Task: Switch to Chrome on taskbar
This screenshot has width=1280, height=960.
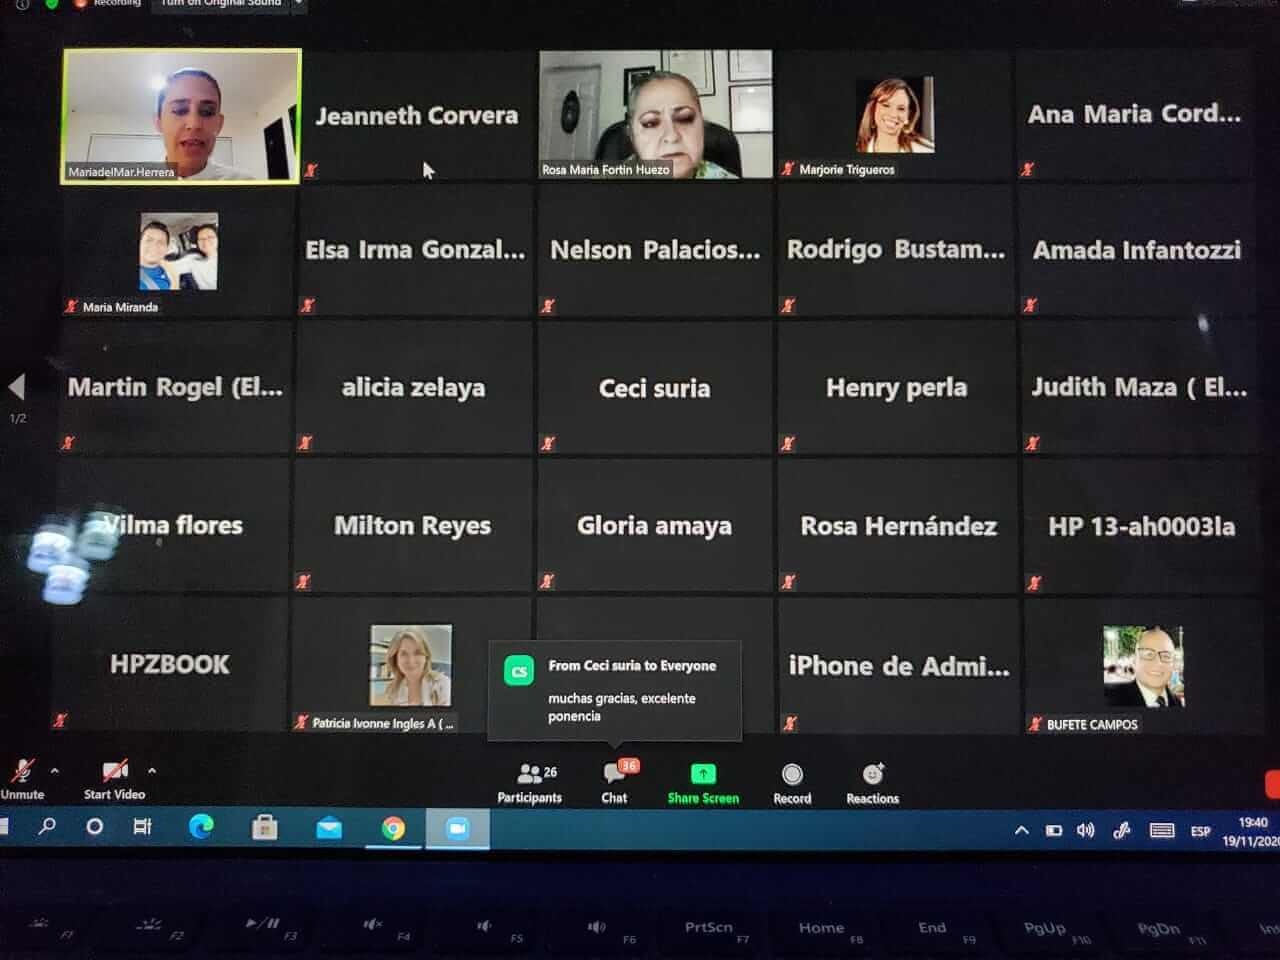Action: click(x=393, y=829)
